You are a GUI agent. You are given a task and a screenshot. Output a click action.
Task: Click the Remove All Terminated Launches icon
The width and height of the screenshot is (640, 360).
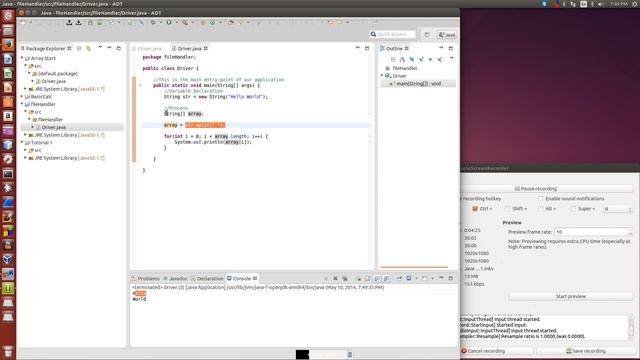pyautogui.click(x=345, y=278)
